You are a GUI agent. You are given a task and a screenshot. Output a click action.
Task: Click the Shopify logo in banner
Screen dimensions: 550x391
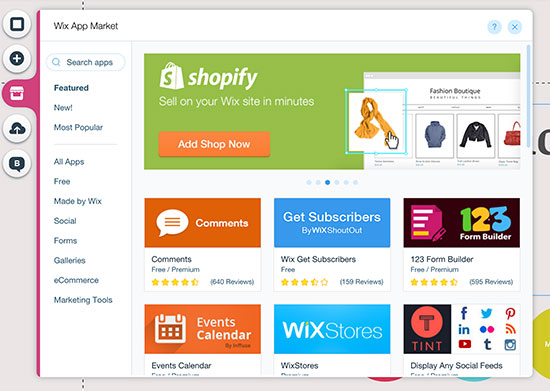coord(208,76)
